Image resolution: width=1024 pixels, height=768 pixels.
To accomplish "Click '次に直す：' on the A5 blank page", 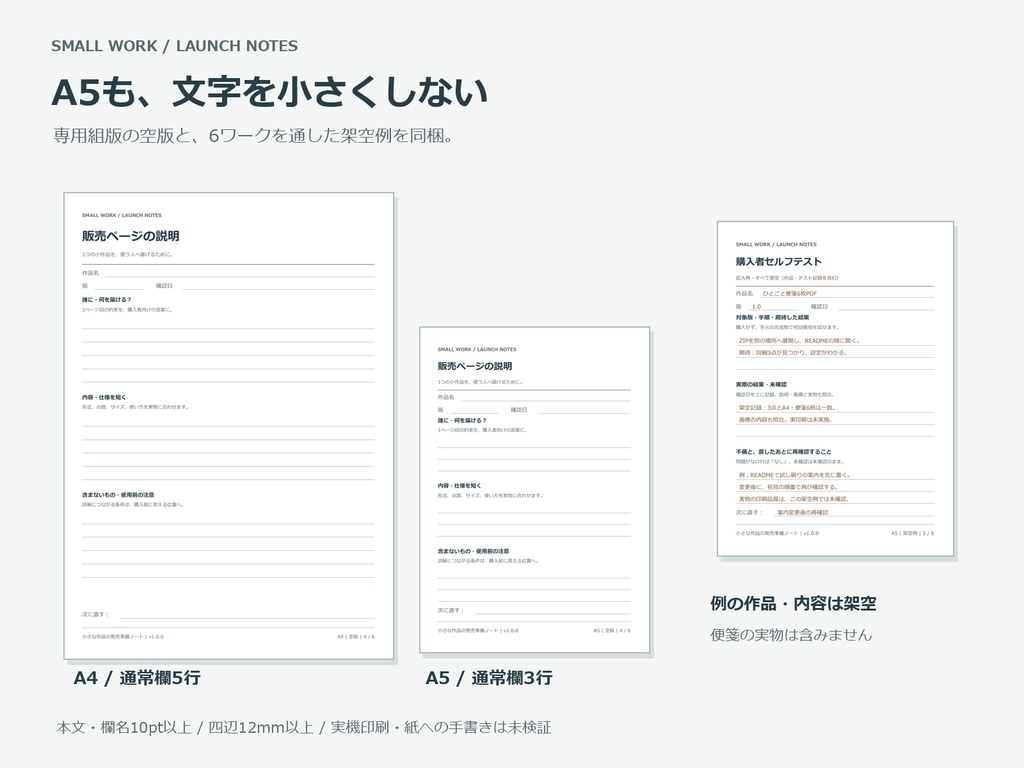I will (451, 611).
